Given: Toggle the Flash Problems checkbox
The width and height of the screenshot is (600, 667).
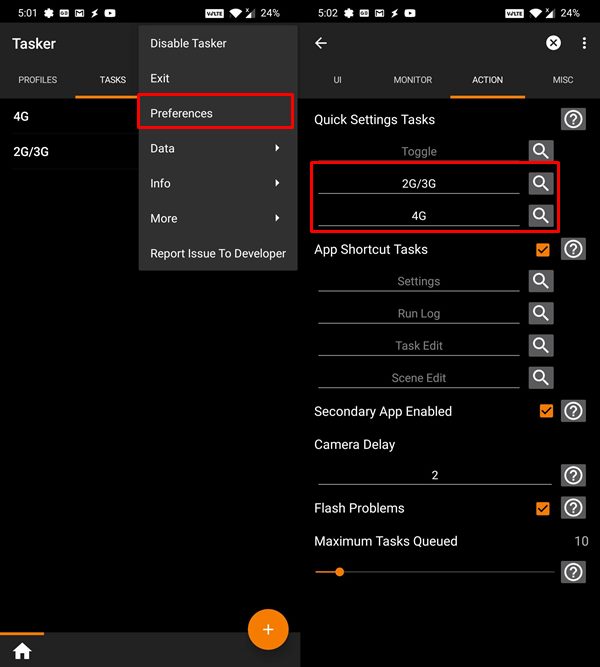Looking at the screenshot, I should tap(543, 508).
